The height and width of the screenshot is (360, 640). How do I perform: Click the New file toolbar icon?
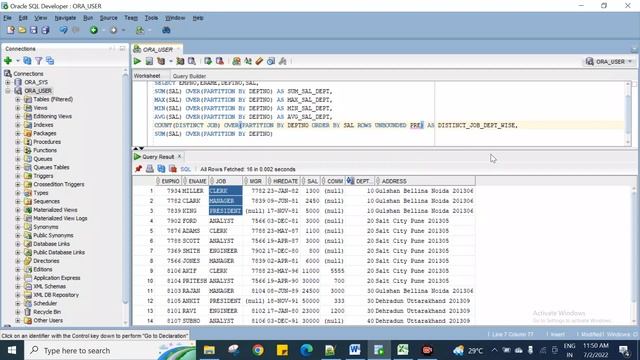11,30
